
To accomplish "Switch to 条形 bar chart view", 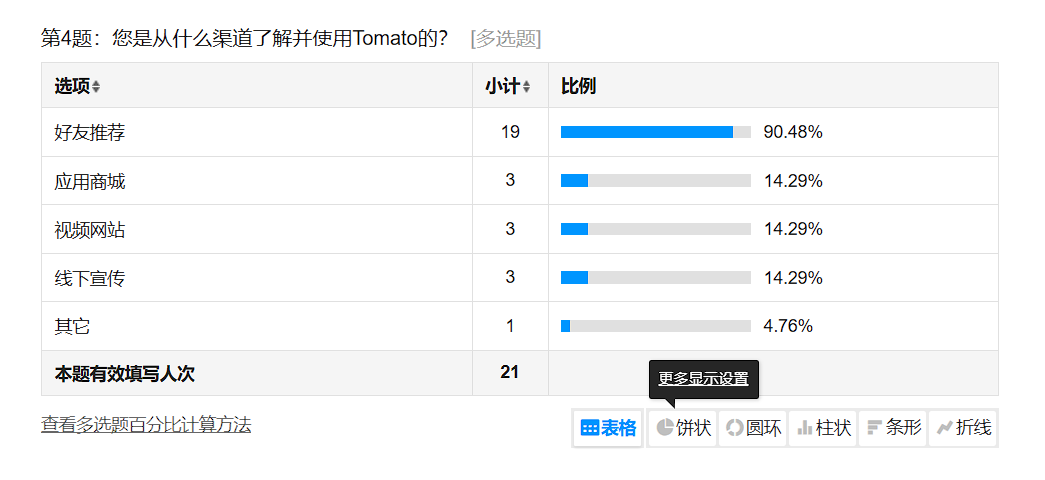I will [x=893, y=428].
